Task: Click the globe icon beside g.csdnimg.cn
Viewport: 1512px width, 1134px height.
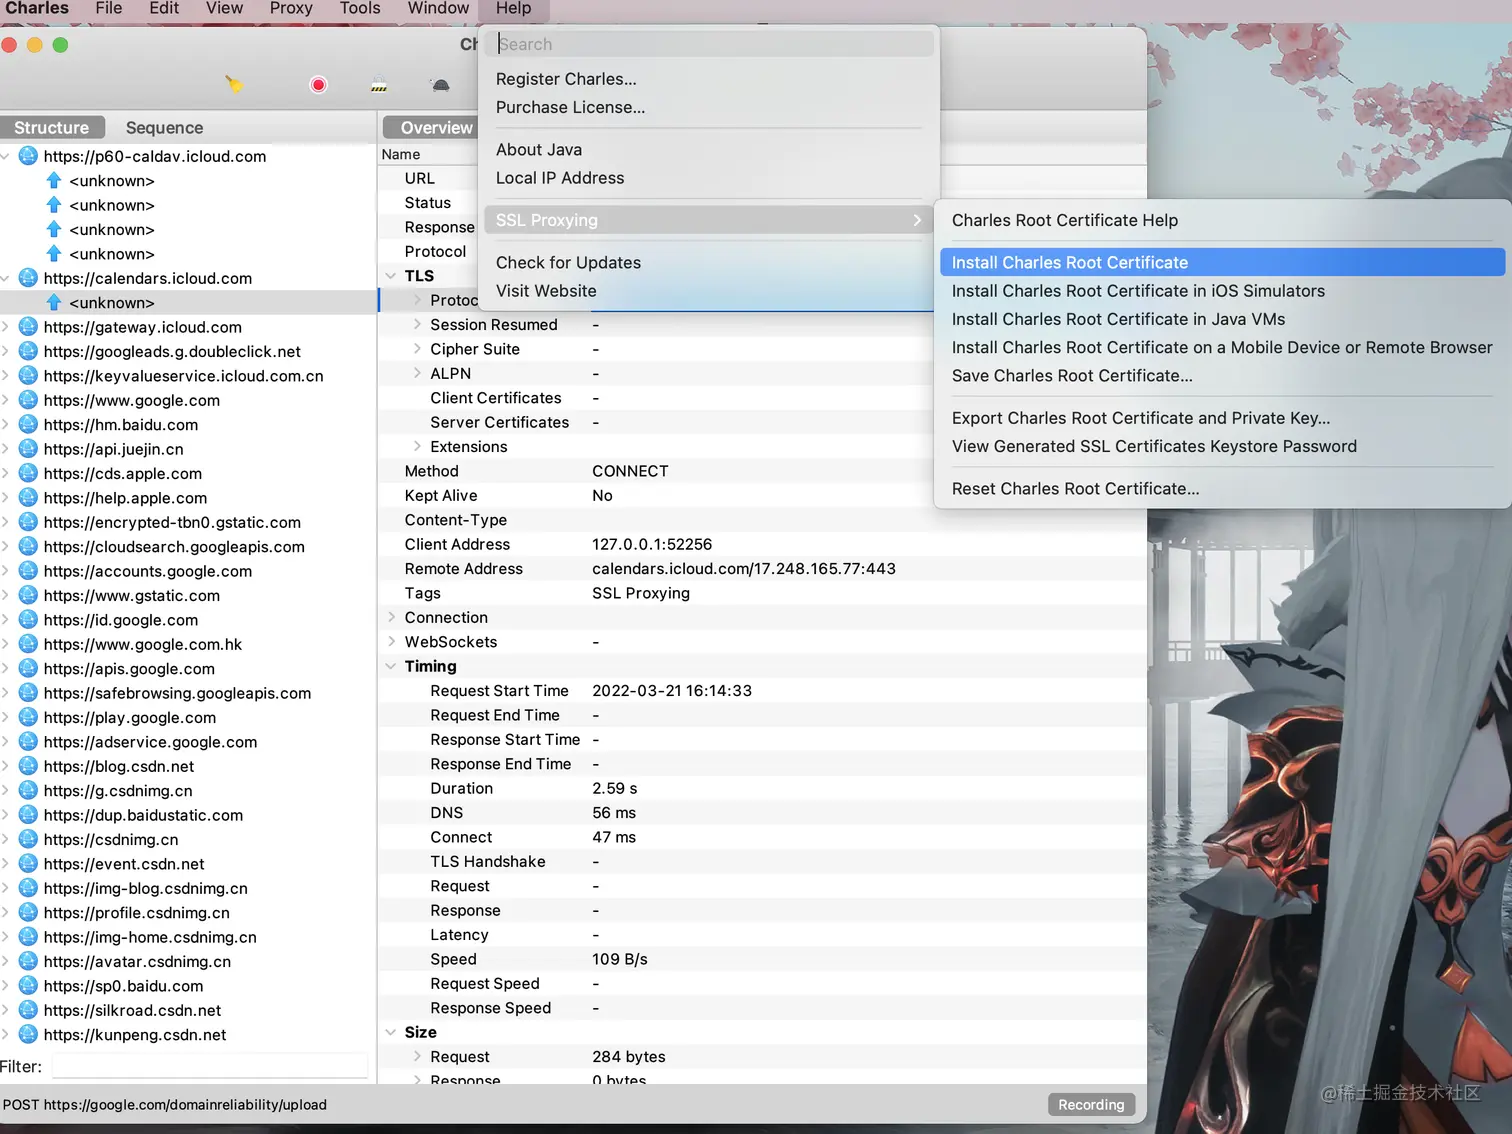Action: pyautogui.click(x=28, y=791)
